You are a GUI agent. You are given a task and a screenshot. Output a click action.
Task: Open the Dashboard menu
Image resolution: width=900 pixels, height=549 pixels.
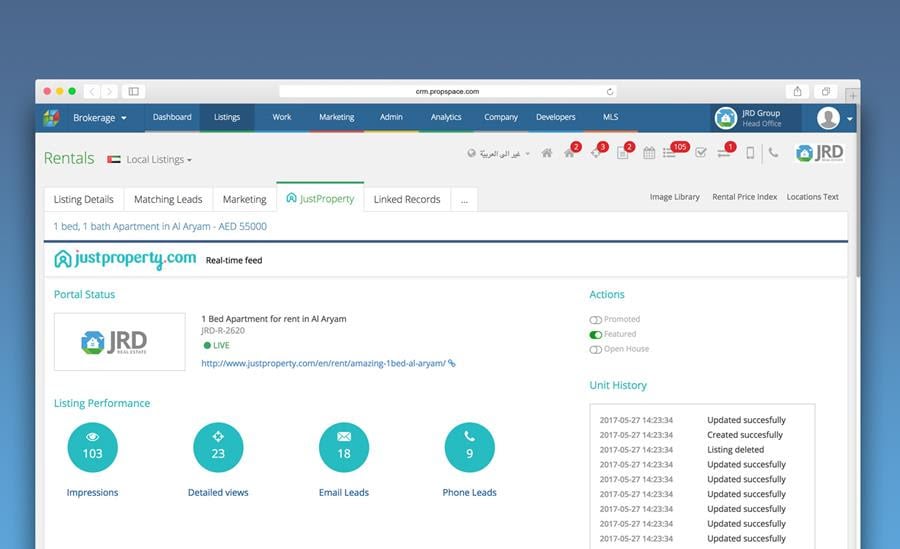(x=172, y=117)
